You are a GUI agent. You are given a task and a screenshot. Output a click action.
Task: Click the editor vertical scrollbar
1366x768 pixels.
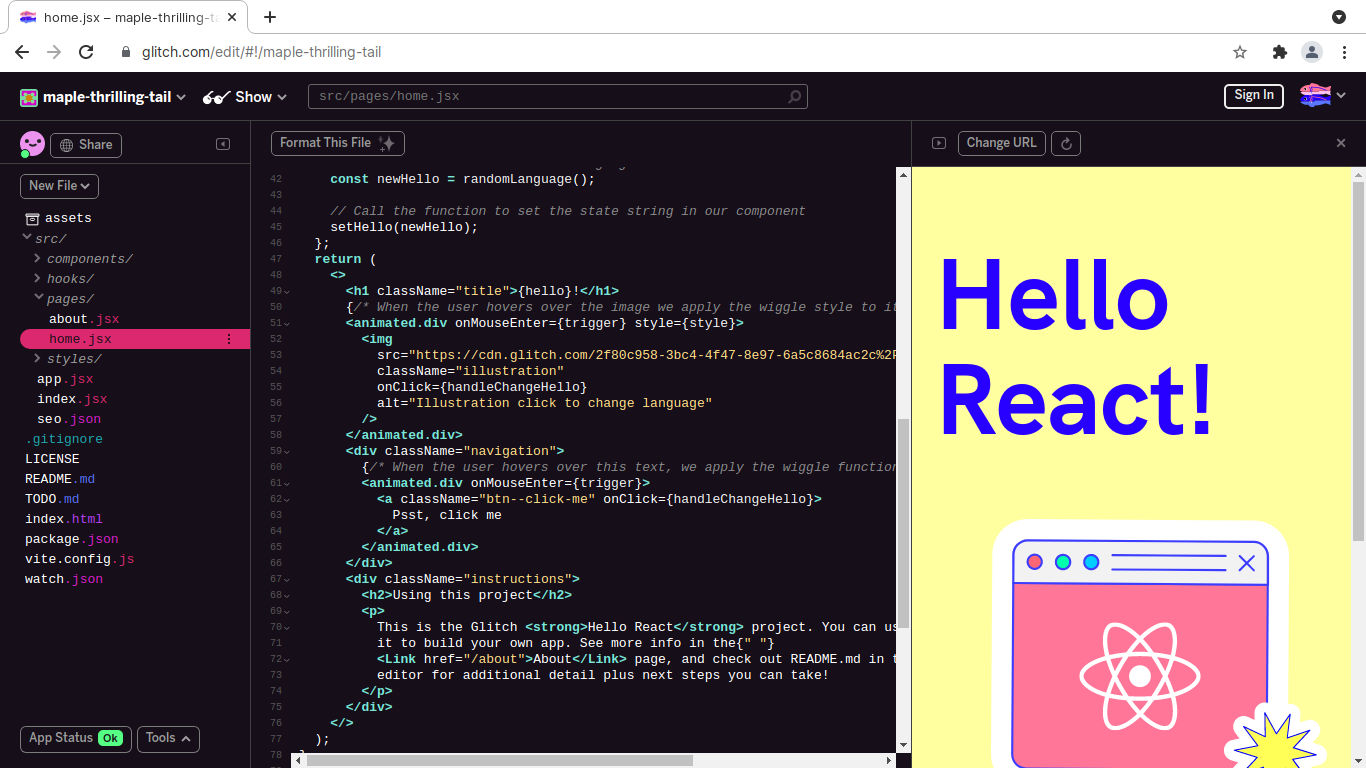[x=904, y=522]
